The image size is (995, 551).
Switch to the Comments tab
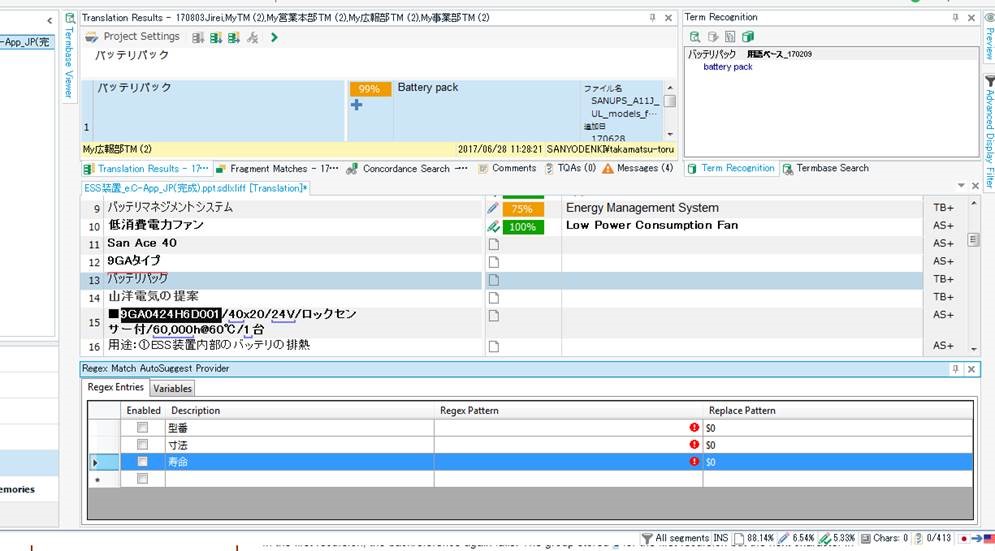(x=507, y=168)
